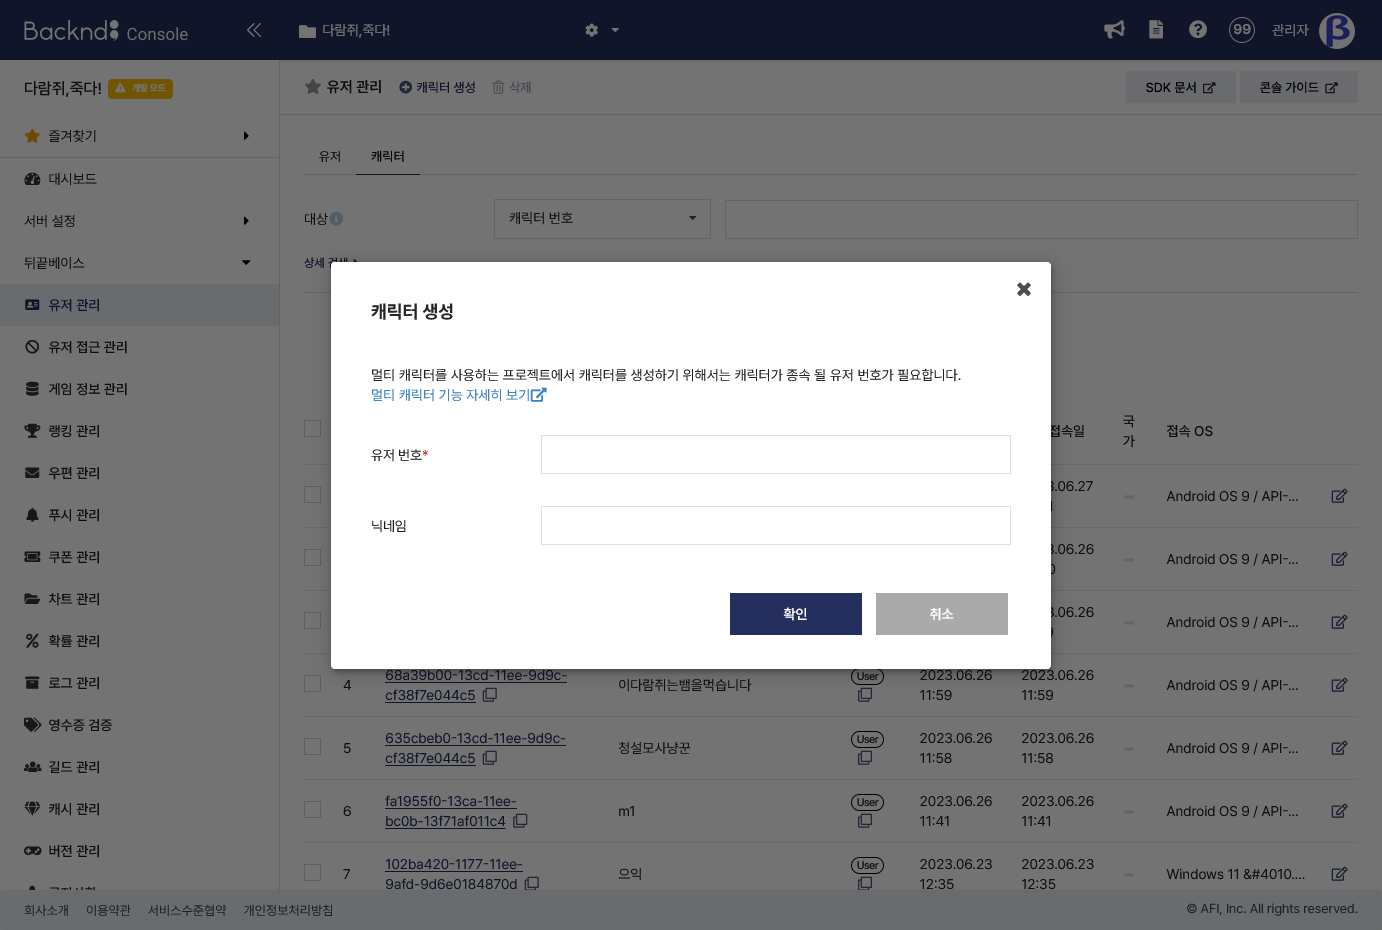The height and width of the screenshot is (930, 1382).
Task: Copy the 68a39b00 character ID
Action: point(490,695)
